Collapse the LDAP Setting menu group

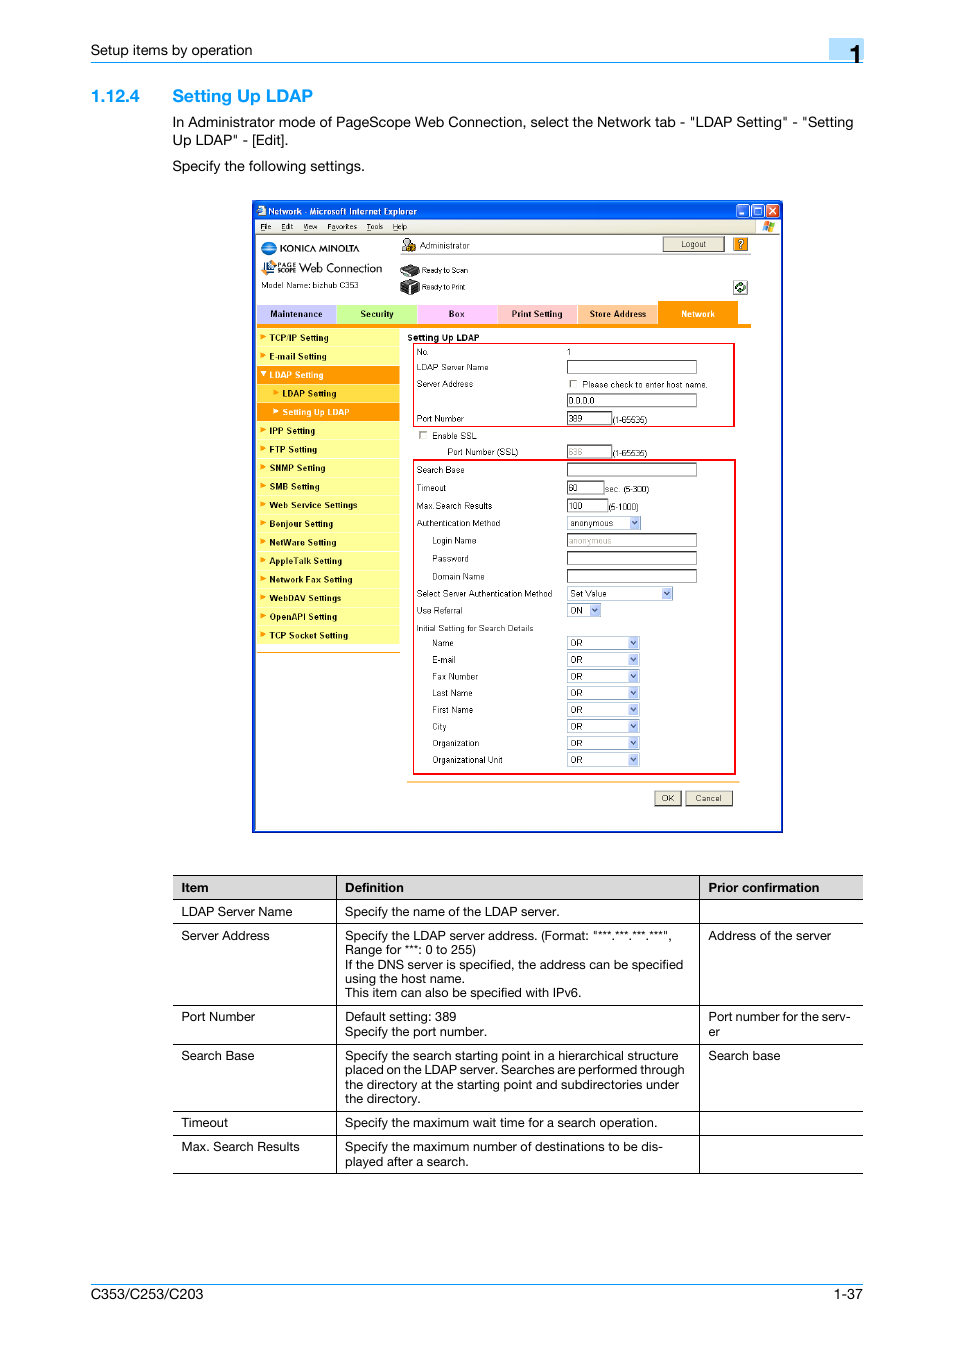coord(328,375)
